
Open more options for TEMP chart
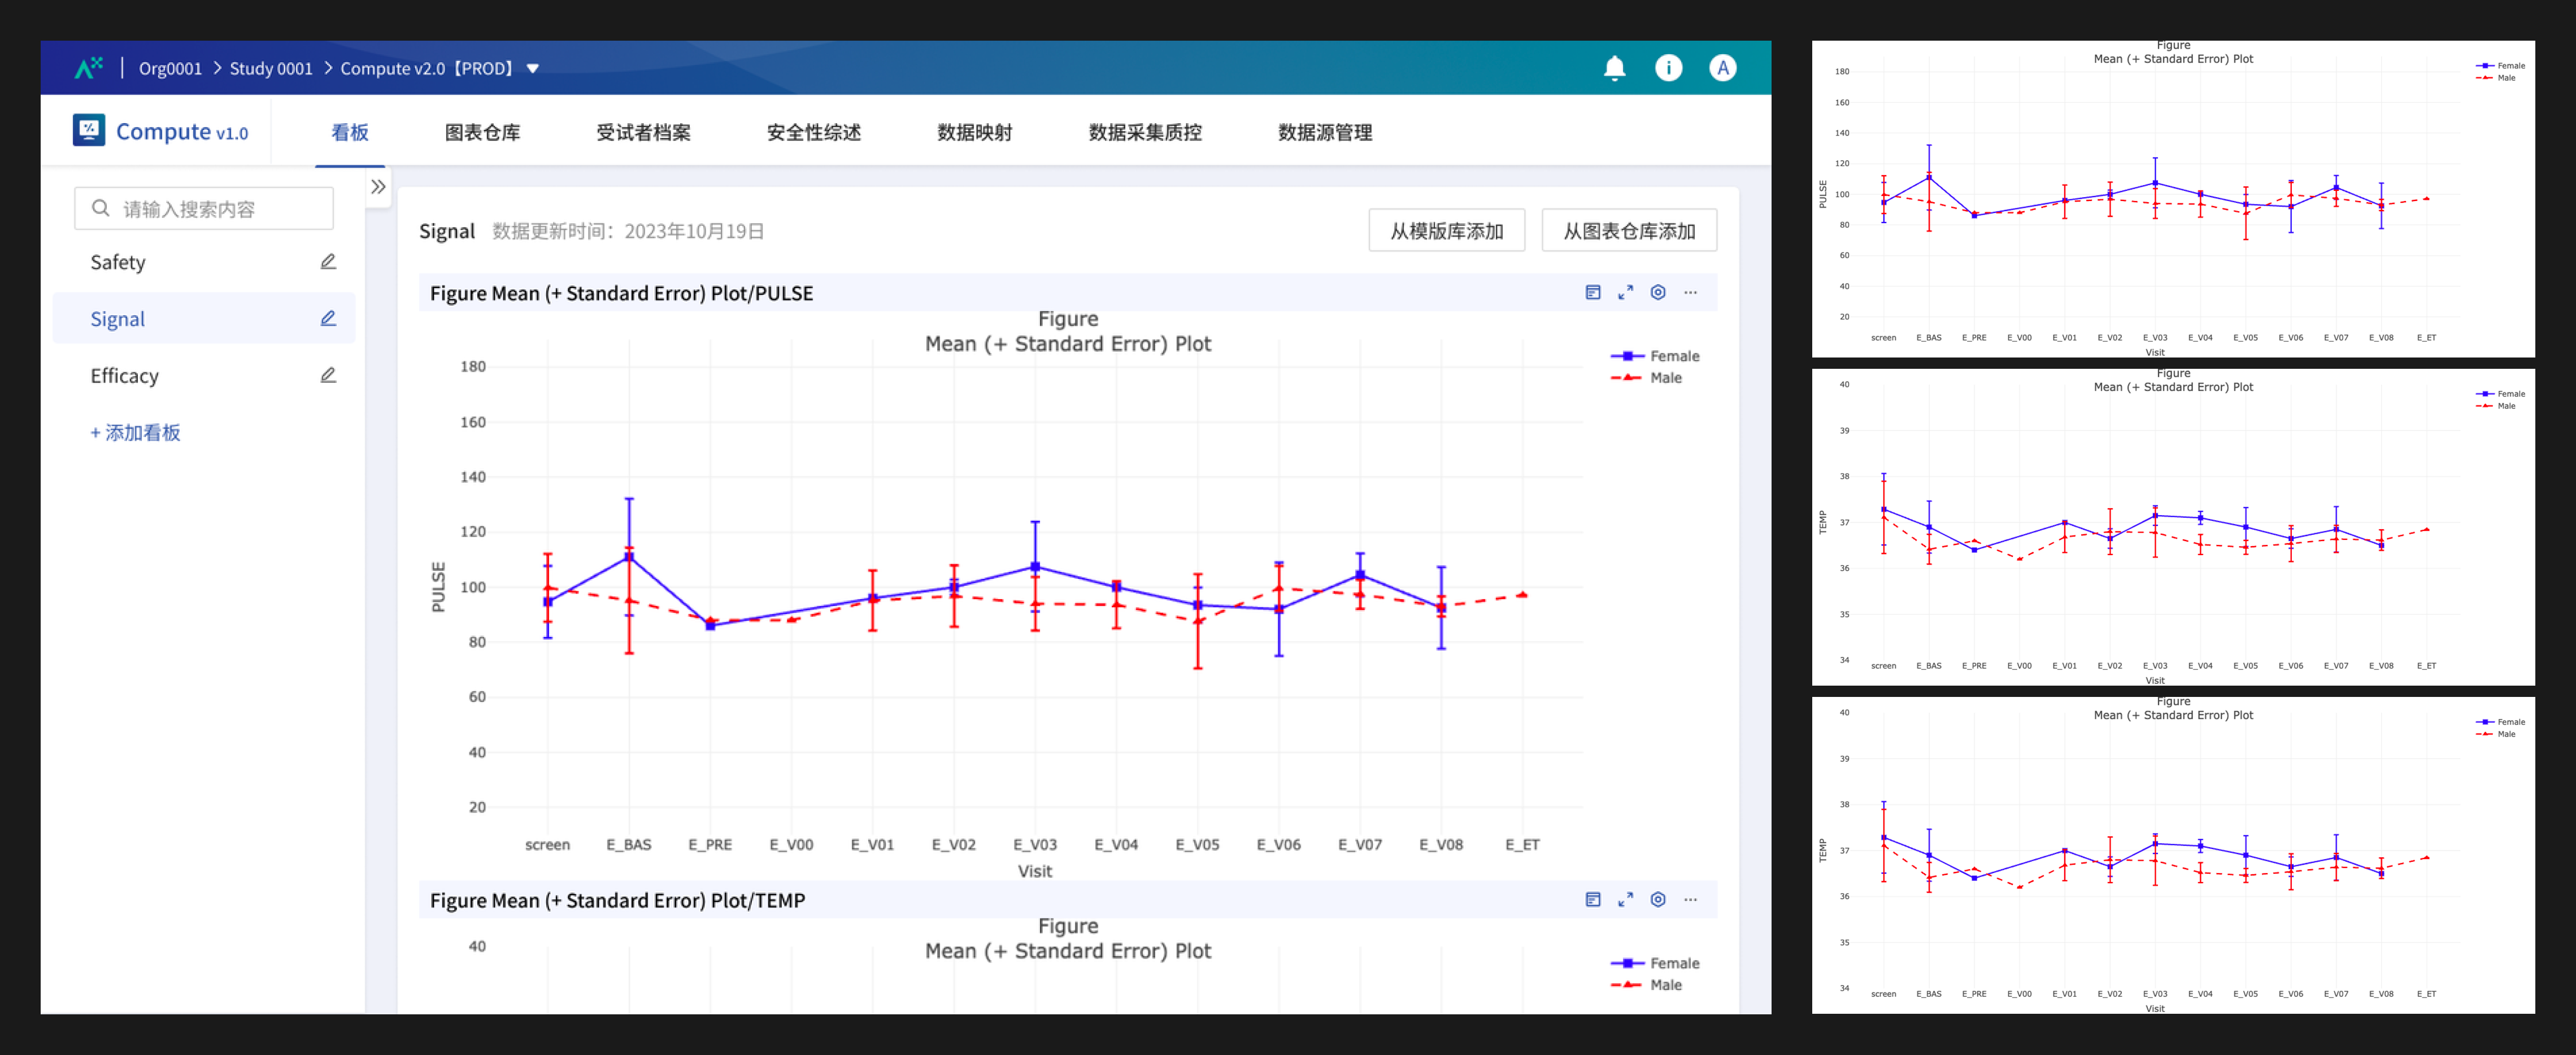[x=1690, y=900]
